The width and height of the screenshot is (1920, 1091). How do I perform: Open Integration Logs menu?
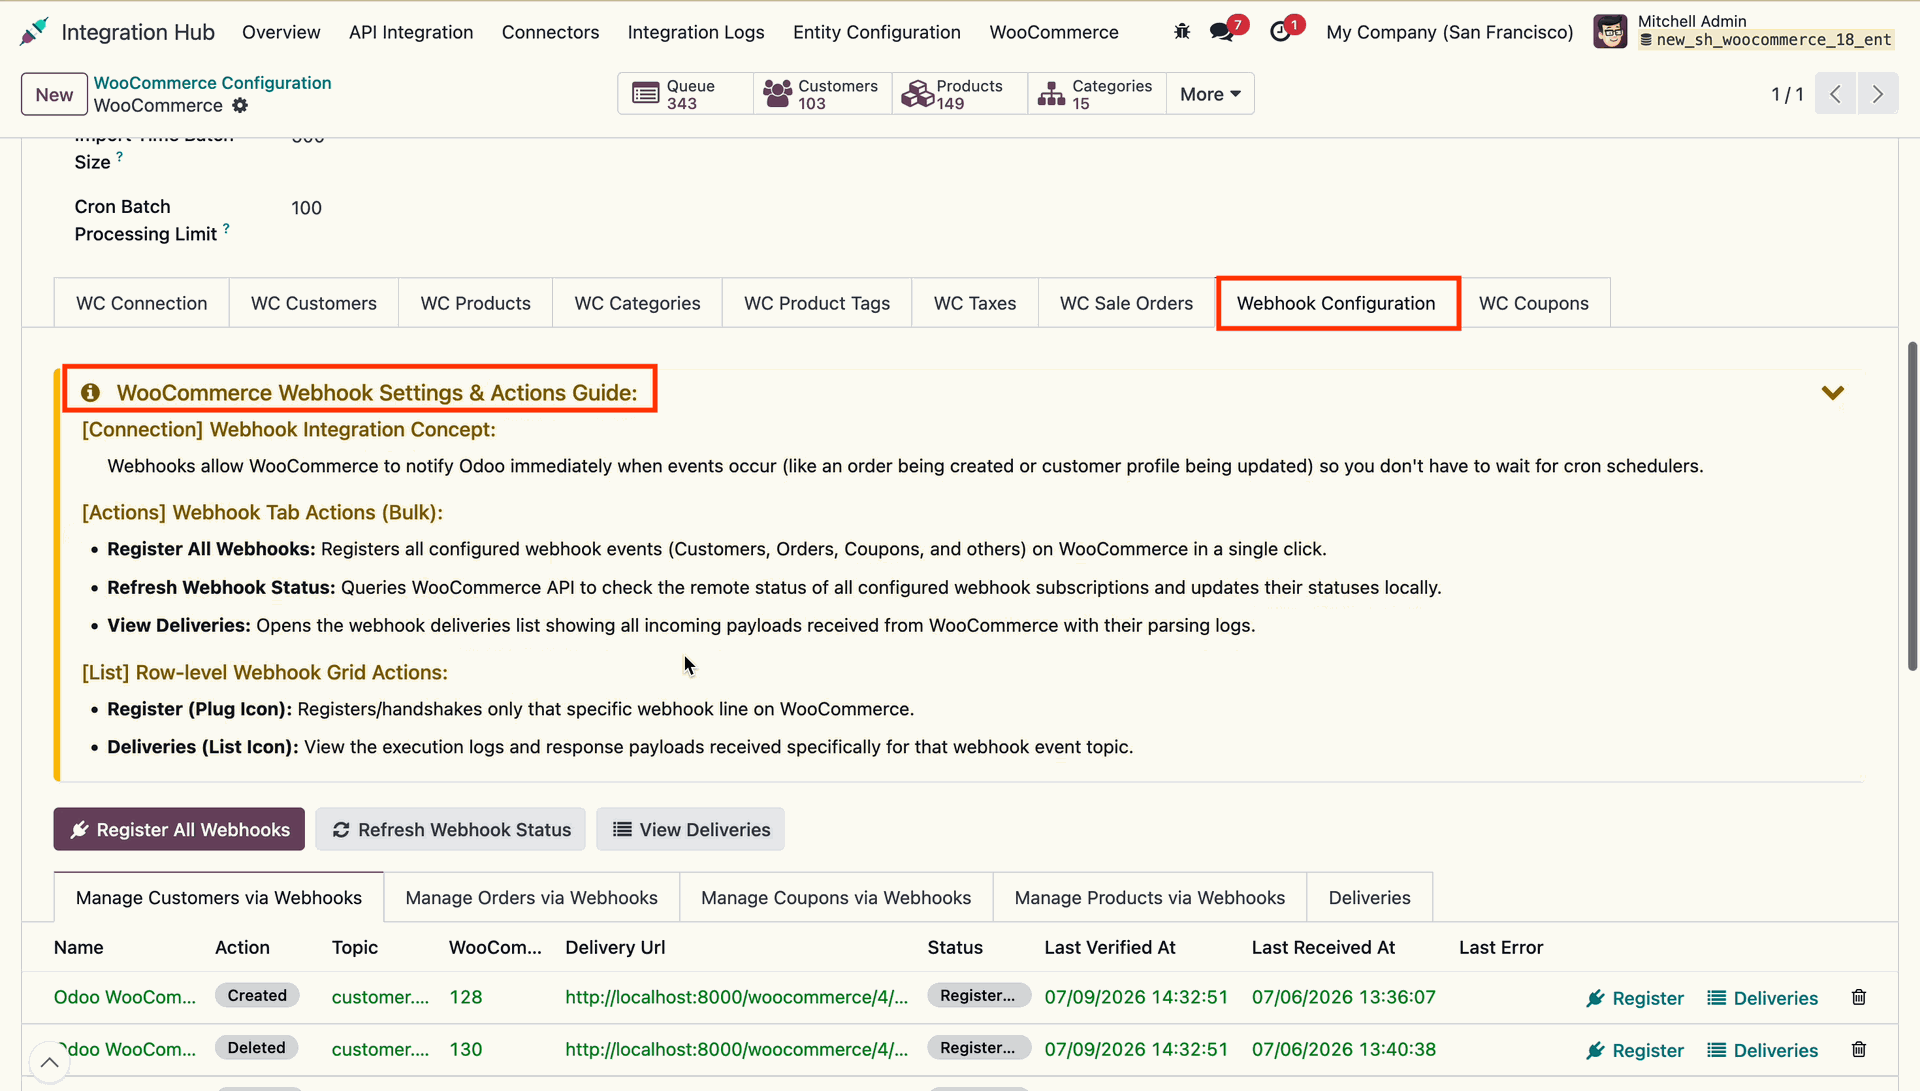click(696, 32)
